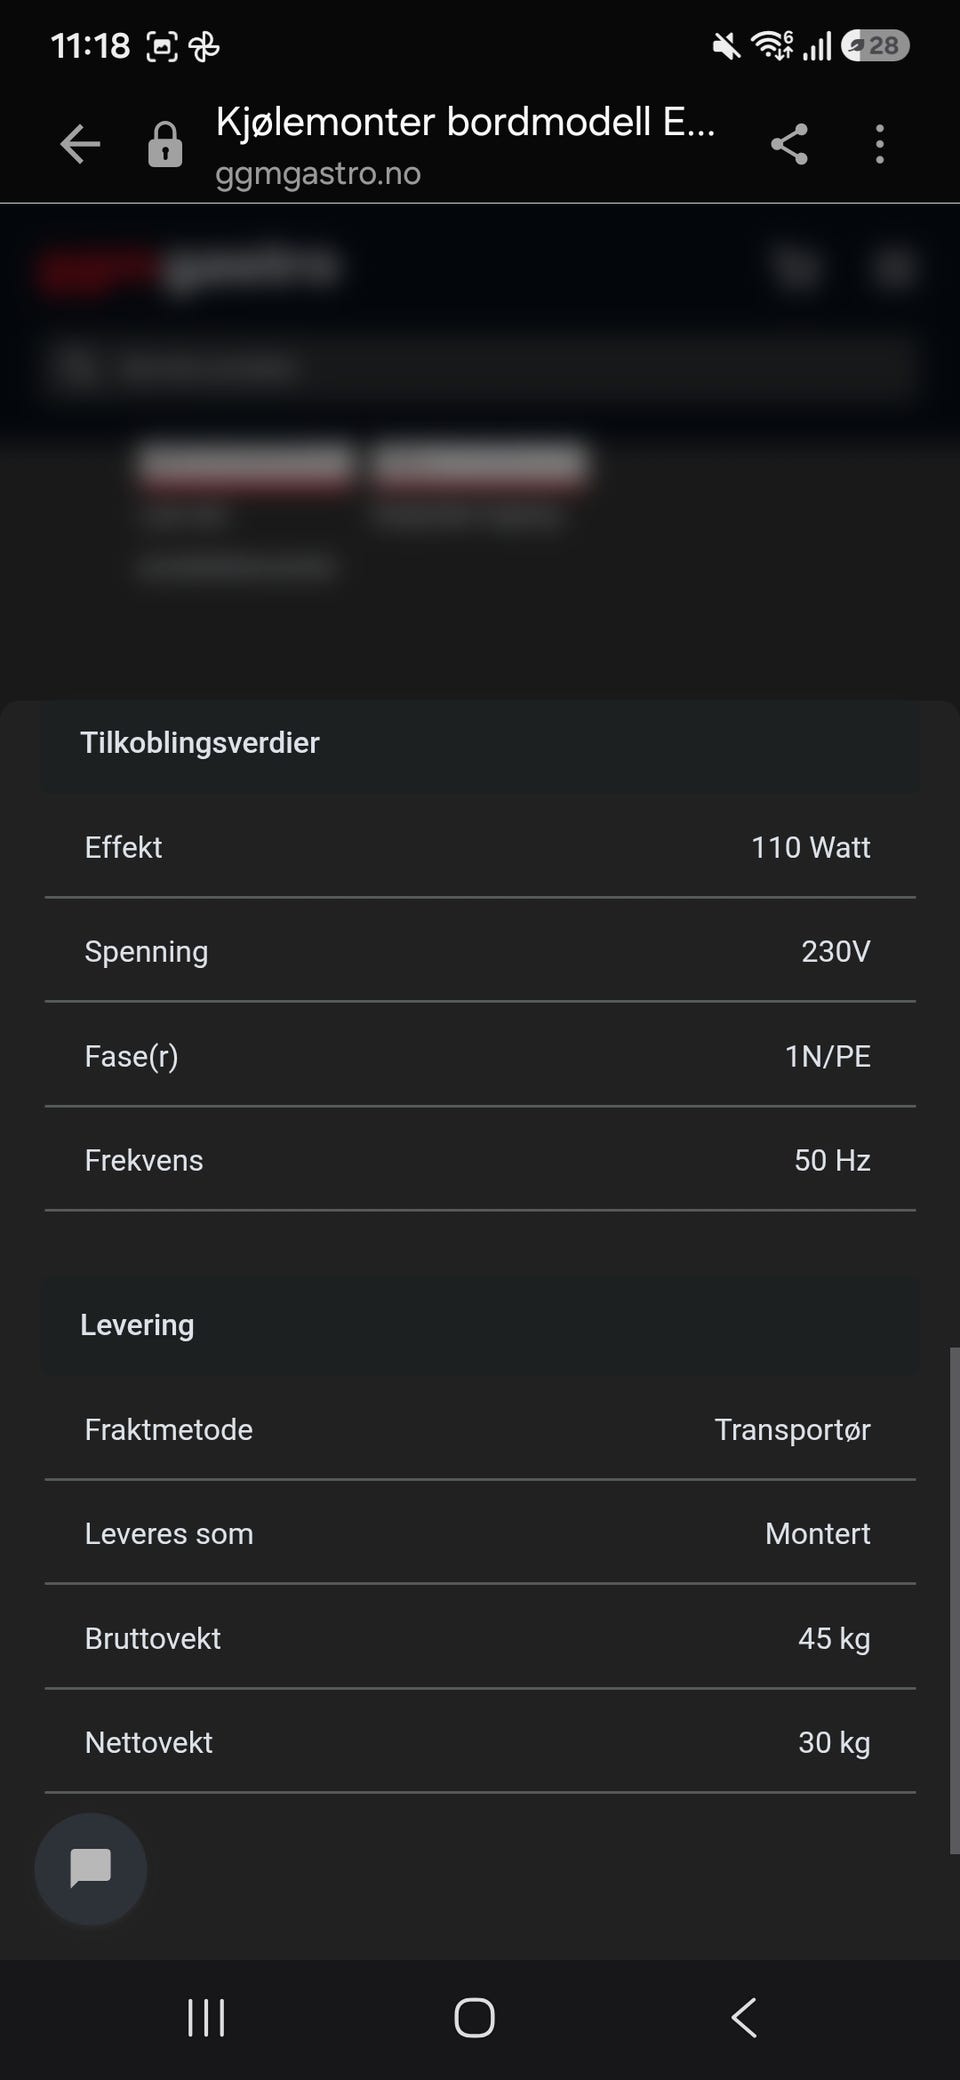
Task: Share the page via share icon
Action: coord(789,145)
